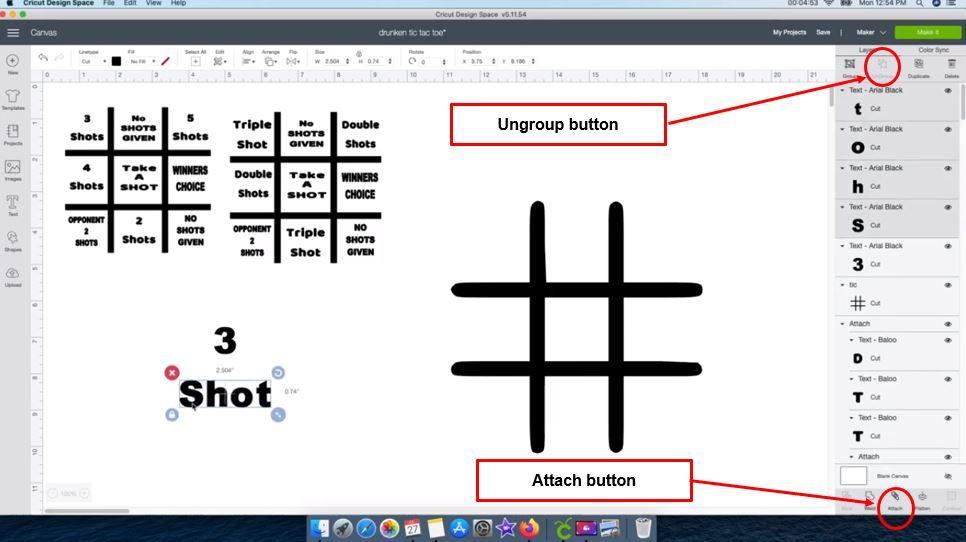The height and width of the screenshot is (542, 966).
Task: Hide the 't' Text - Arial Black layer
Action: tap(948, 91)
